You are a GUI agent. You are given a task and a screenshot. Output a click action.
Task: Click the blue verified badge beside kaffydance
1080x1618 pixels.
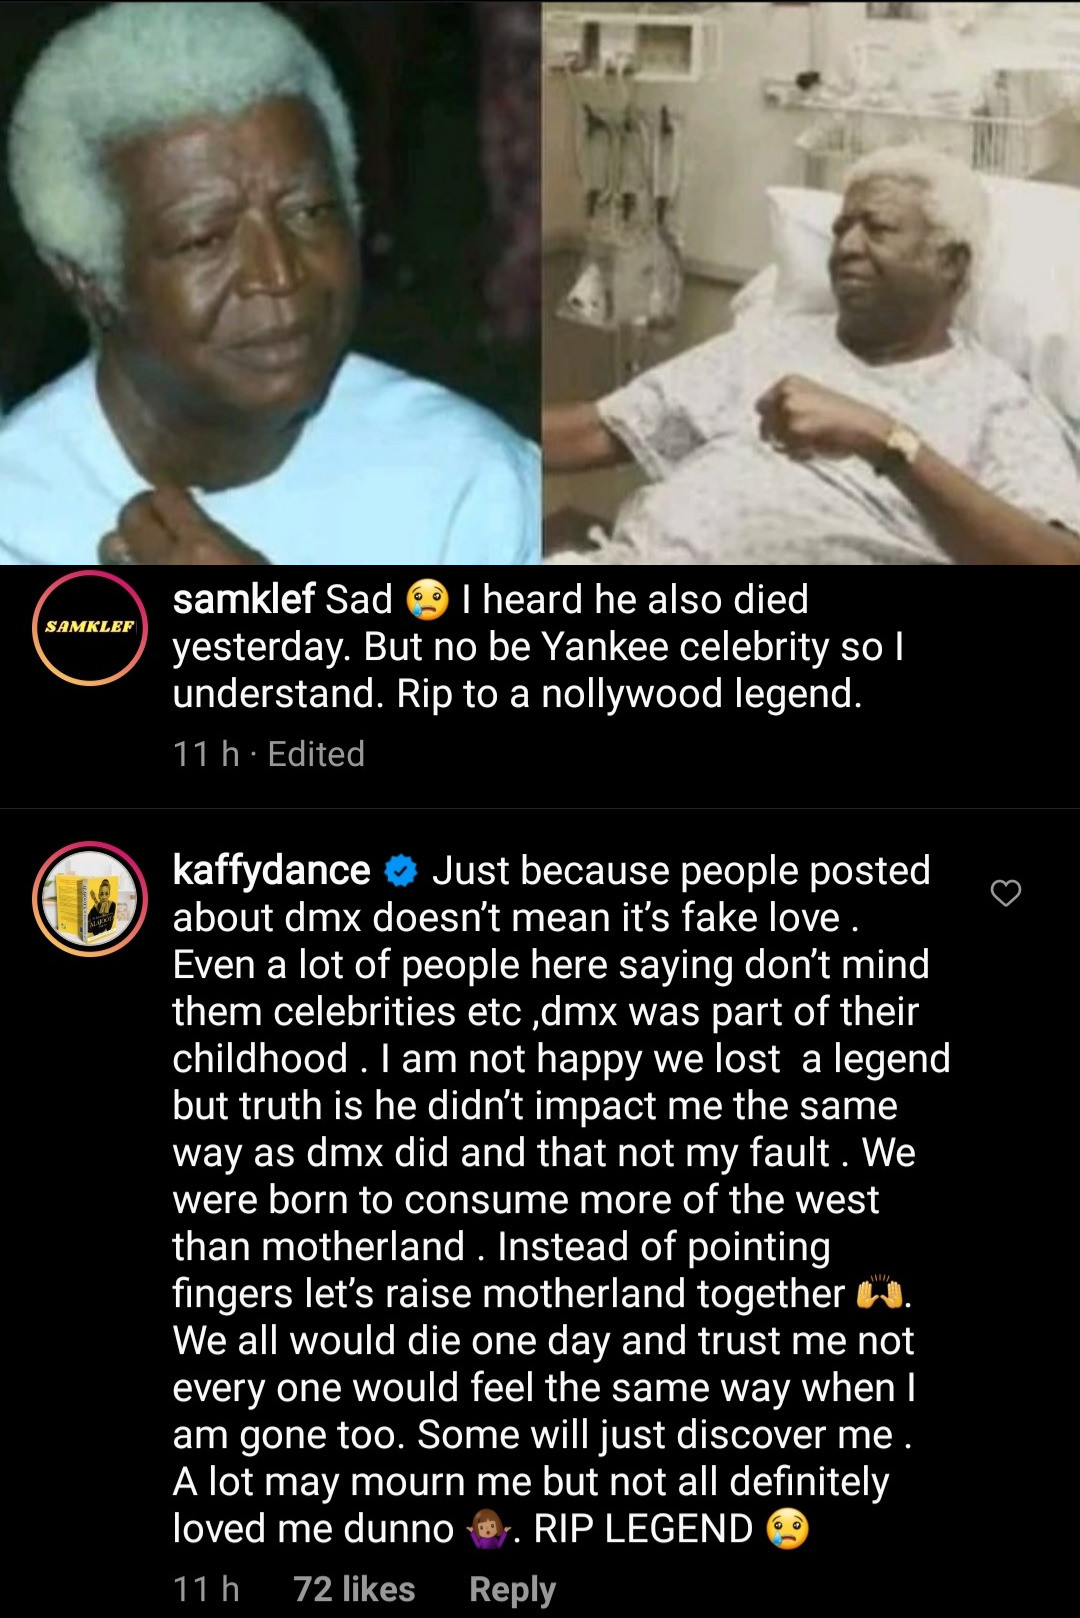coord(401,871)
